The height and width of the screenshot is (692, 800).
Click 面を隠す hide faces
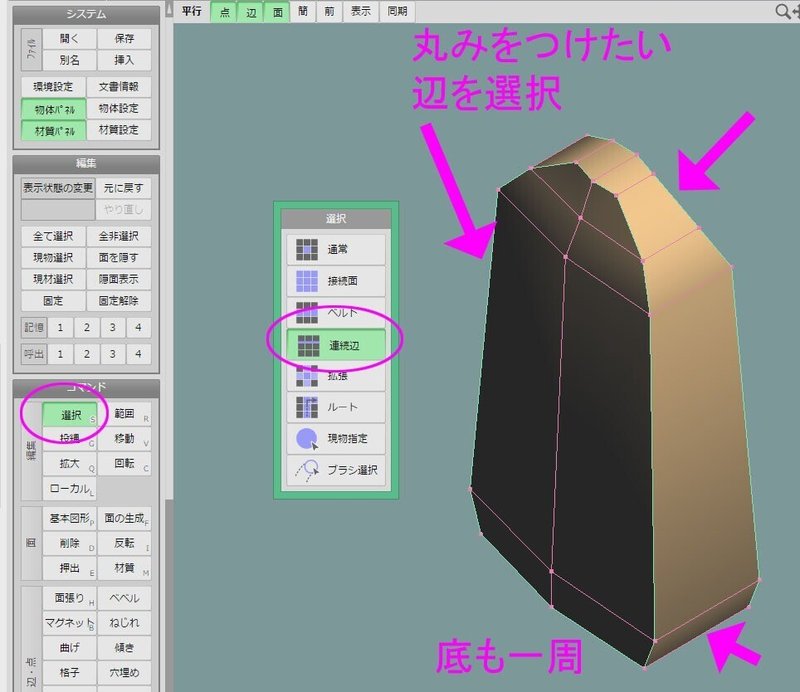point(119,258)
